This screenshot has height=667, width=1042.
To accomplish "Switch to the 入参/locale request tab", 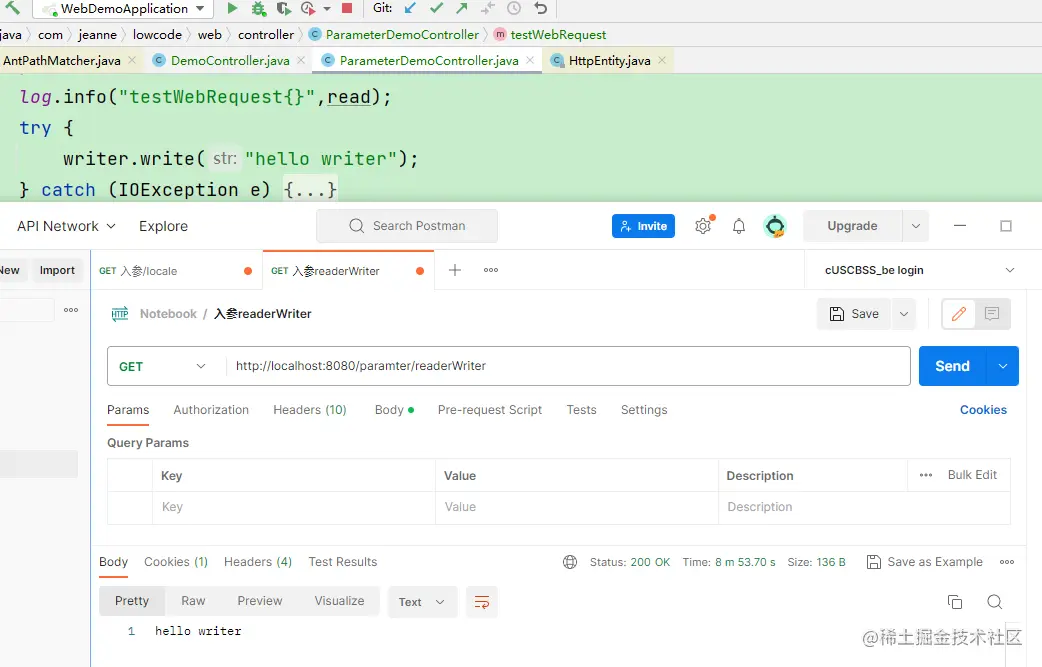I will (x=175, y=270).
